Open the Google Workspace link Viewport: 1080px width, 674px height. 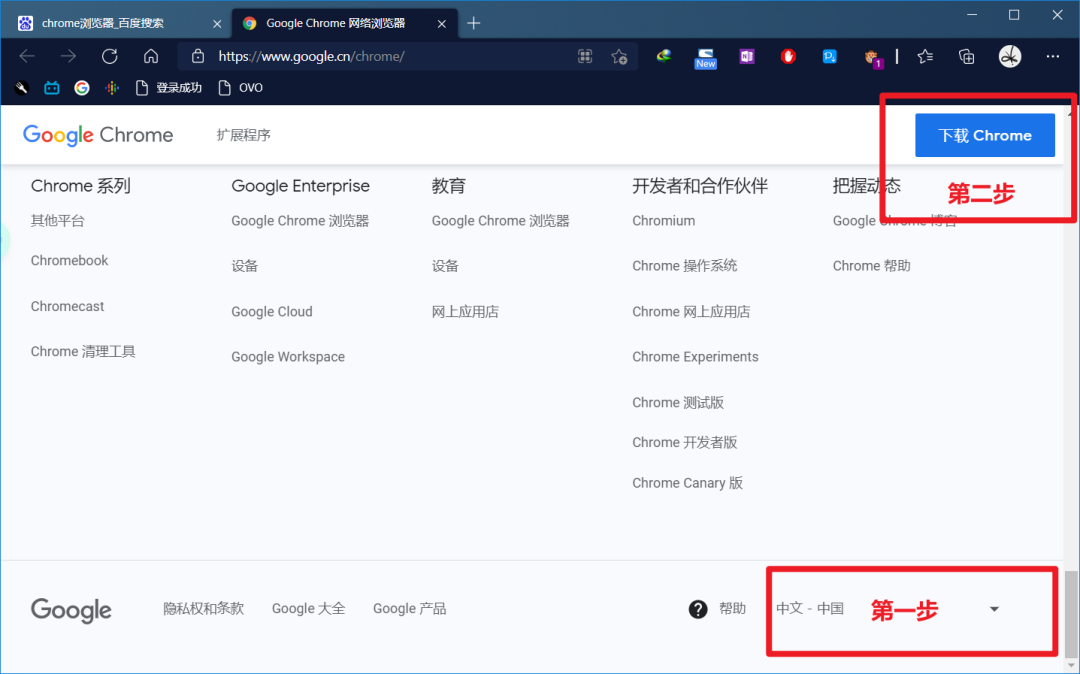288,357
